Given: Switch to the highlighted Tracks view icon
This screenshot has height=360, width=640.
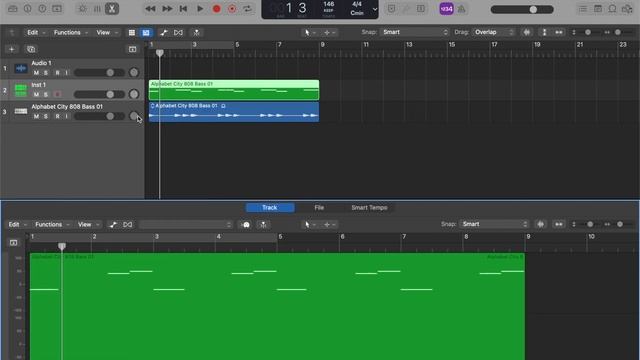Looking at the screenshot, I should tap(146, 32).
